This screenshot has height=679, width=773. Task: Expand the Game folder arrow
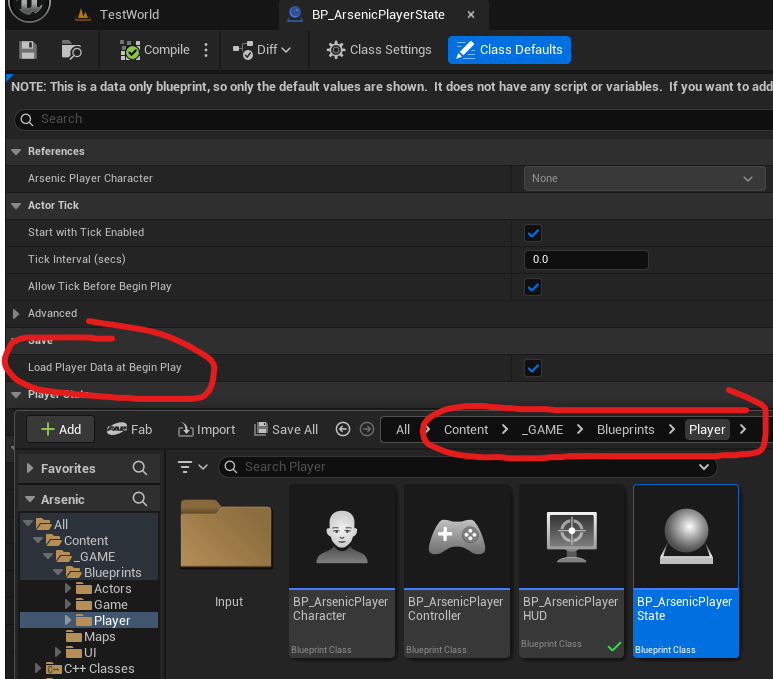[68, 605]
